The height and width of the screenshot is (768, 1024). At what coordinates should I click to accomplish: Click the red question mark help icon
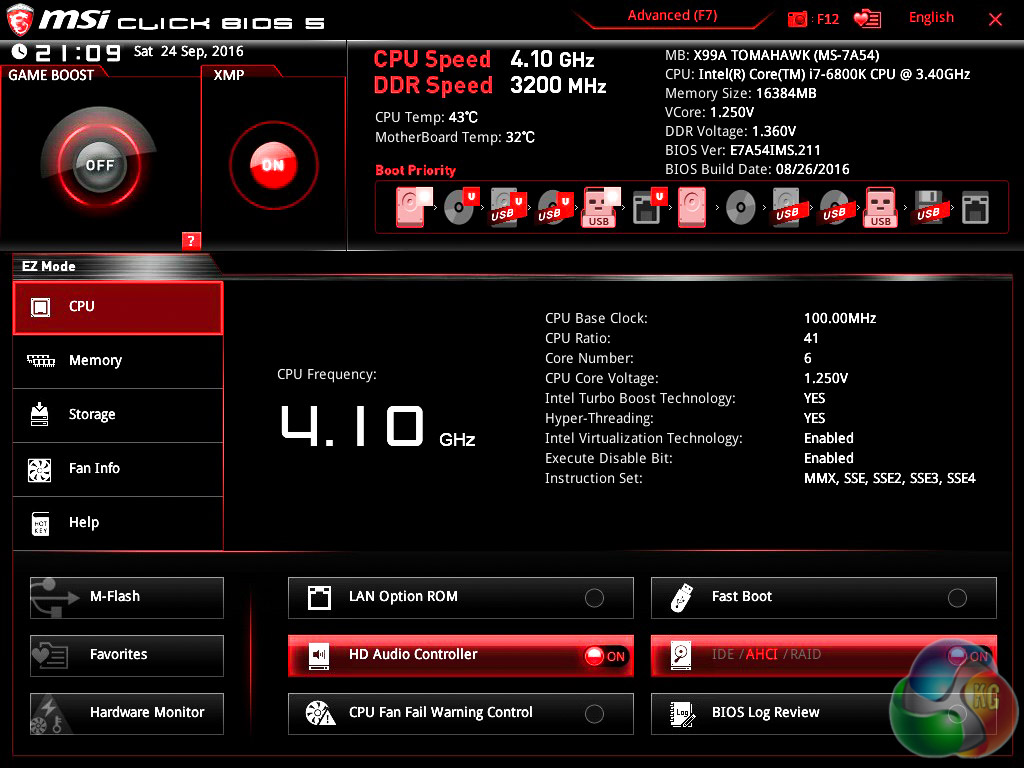[x=191, y=240]
